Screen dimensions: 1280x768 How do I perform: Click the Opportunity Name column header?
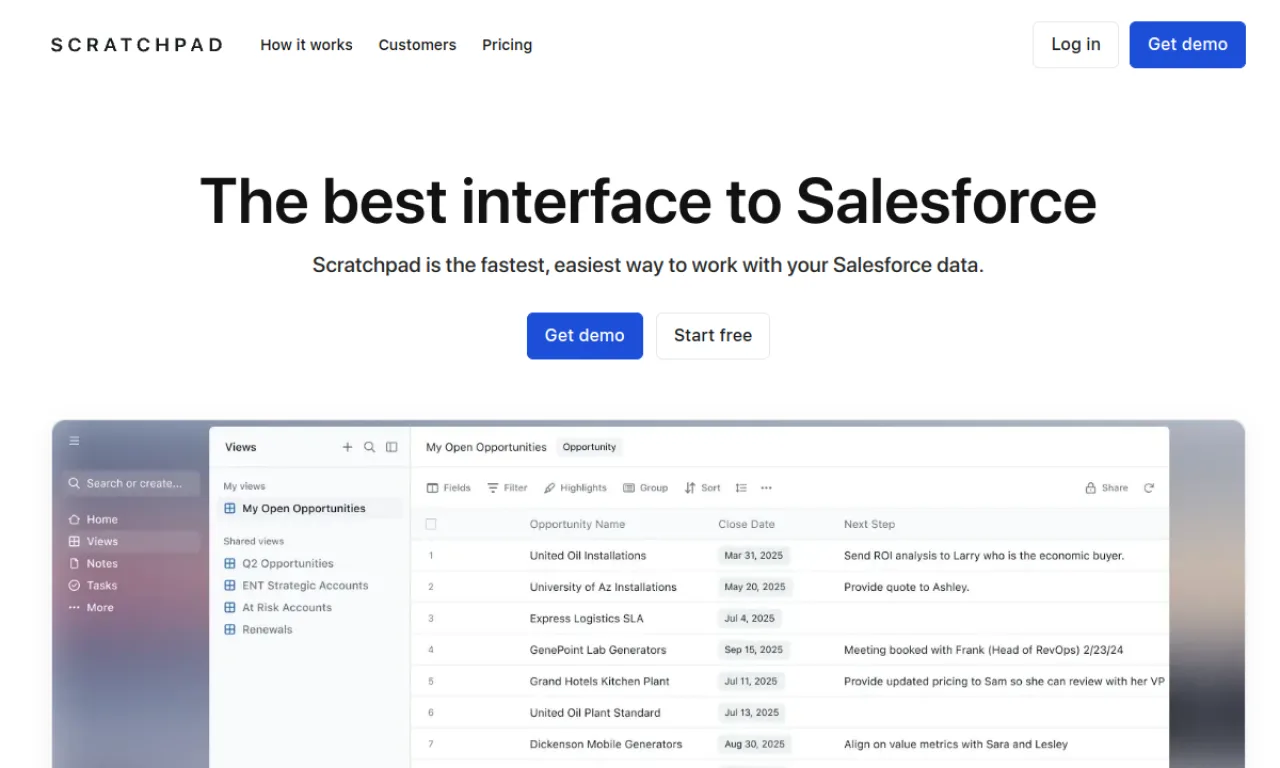click(577, 524)
